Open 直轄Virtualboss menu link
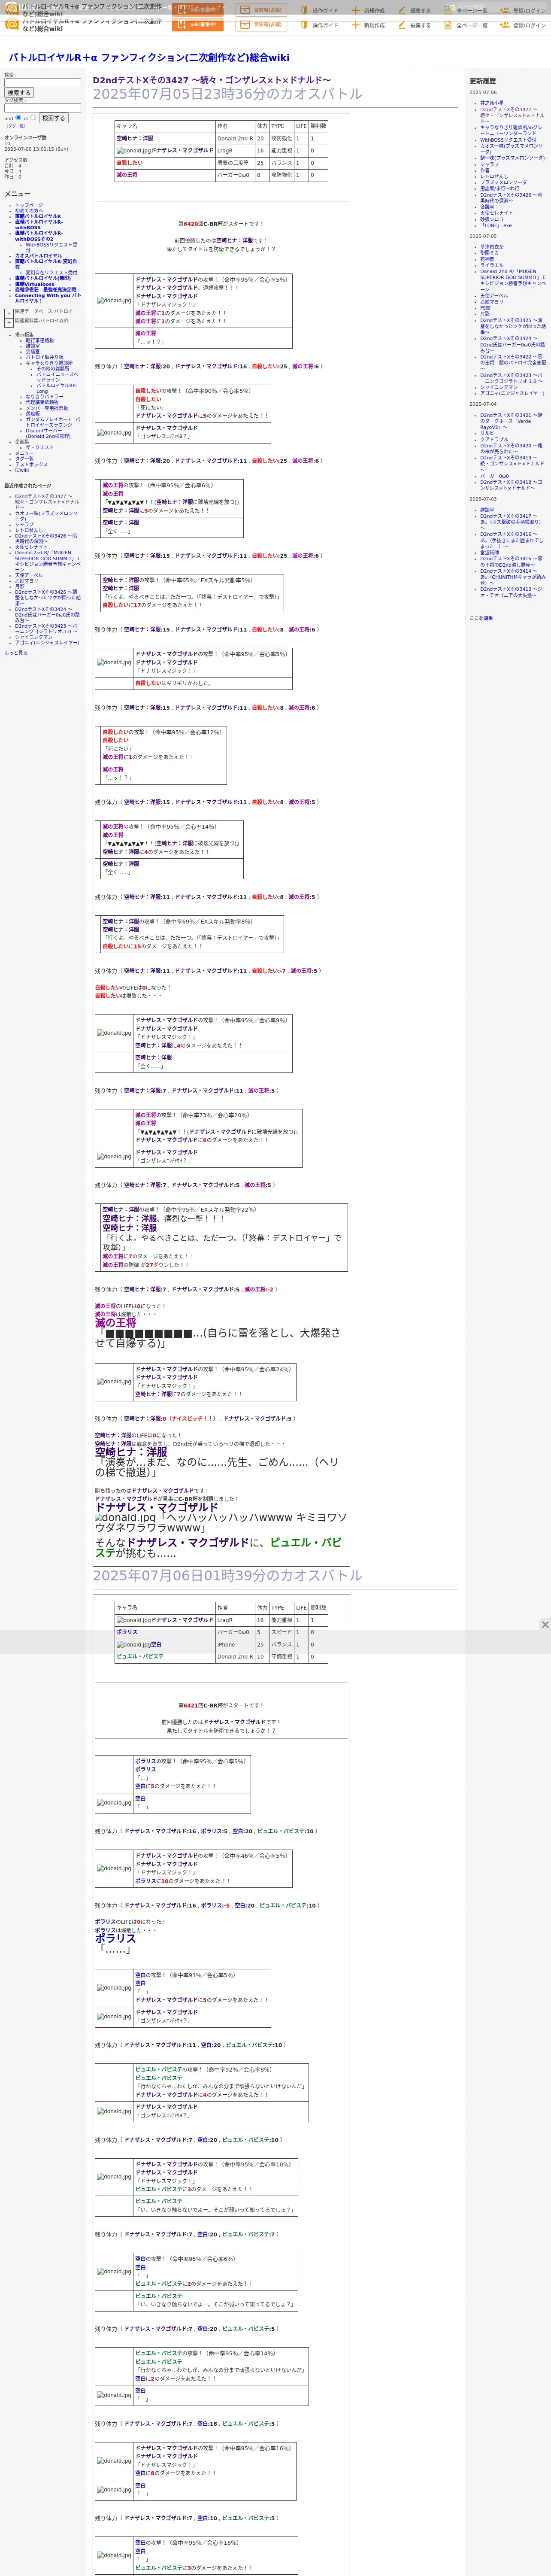The width and height of the screenshot is (551, 2576). (35, 284)
